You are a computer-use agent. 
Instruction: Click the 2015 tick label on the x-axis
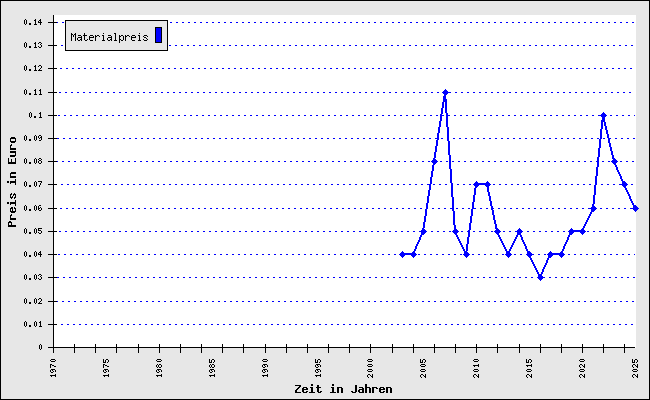click(529, 367)
